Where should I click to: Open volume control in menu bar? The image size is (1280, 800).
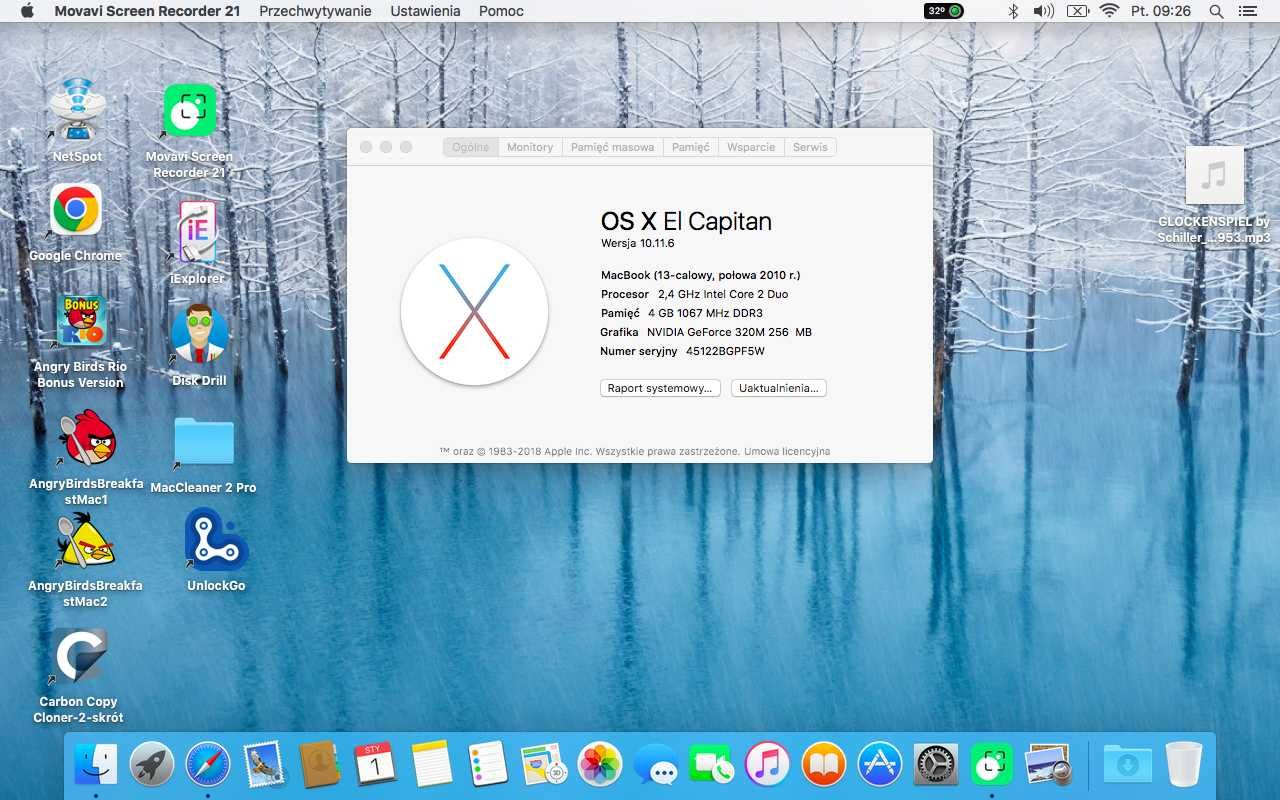[x=1043, y=11]
